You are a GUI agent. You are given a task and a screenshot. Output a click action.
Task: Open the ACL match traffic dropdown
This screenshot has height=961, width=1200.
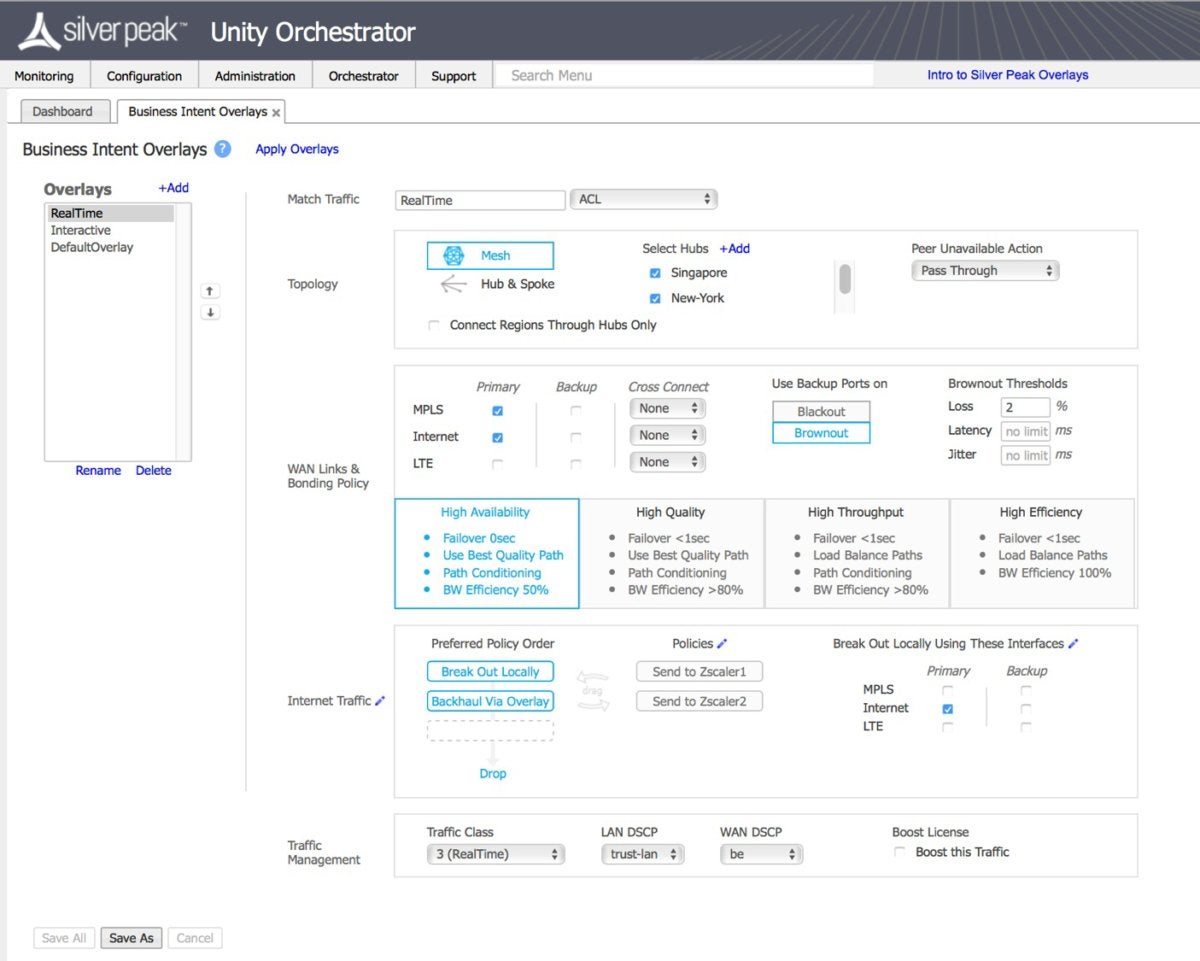click(644, 199)
